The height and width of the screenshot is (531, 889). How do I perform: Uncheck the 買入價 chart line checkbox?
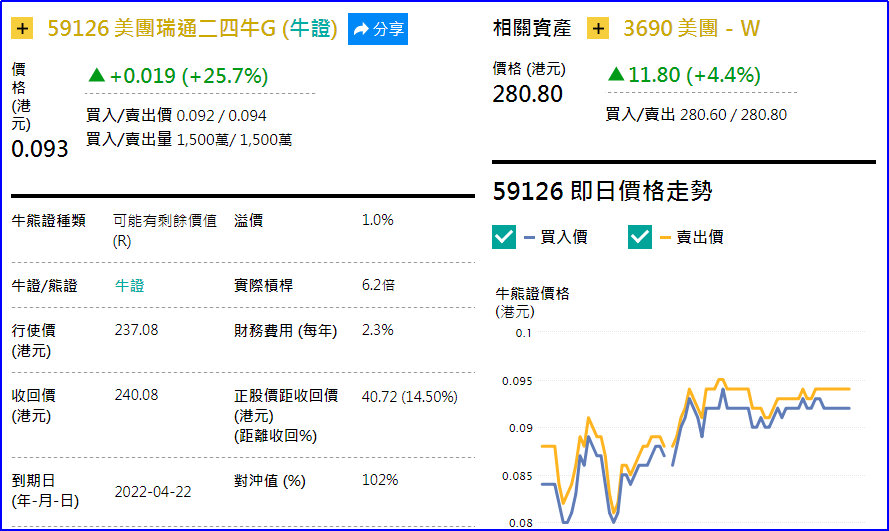click(x=504, y=237)
